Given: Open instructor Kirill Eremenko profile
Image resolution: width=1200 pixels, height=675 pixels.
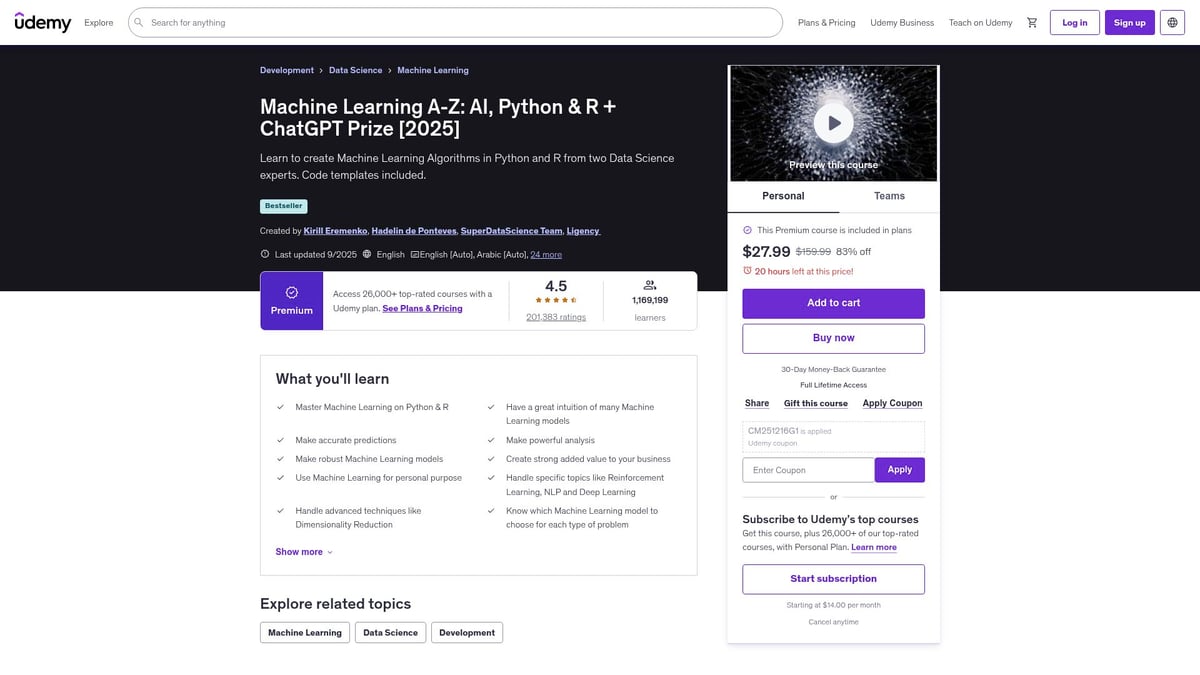Looking at the screenshot, I should point(335,230).
